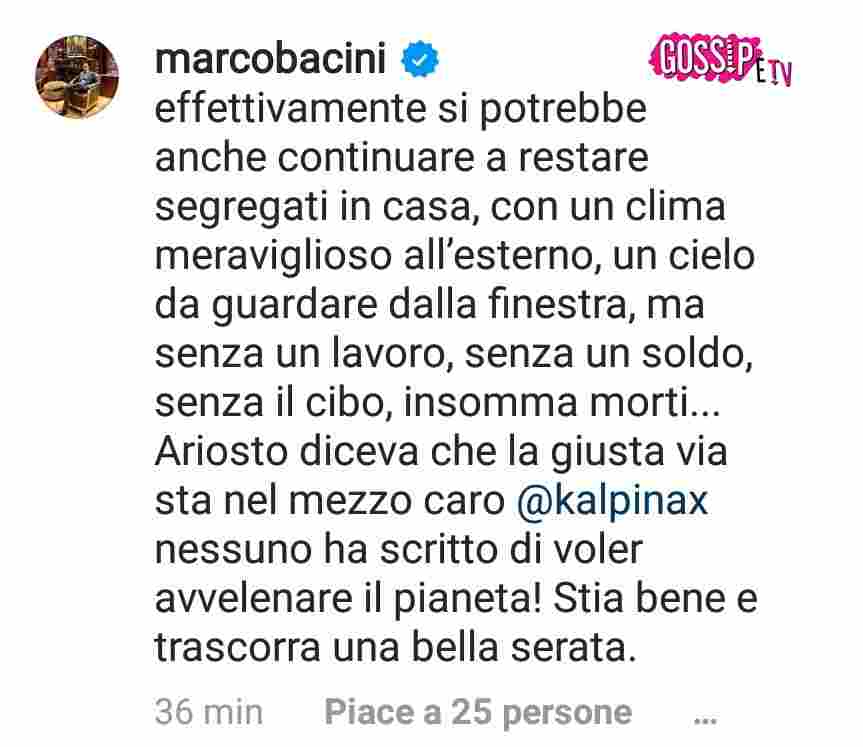View likes via "Piace a 25 persone"
This screenshot has height=747, width=863.
[478, 713]
